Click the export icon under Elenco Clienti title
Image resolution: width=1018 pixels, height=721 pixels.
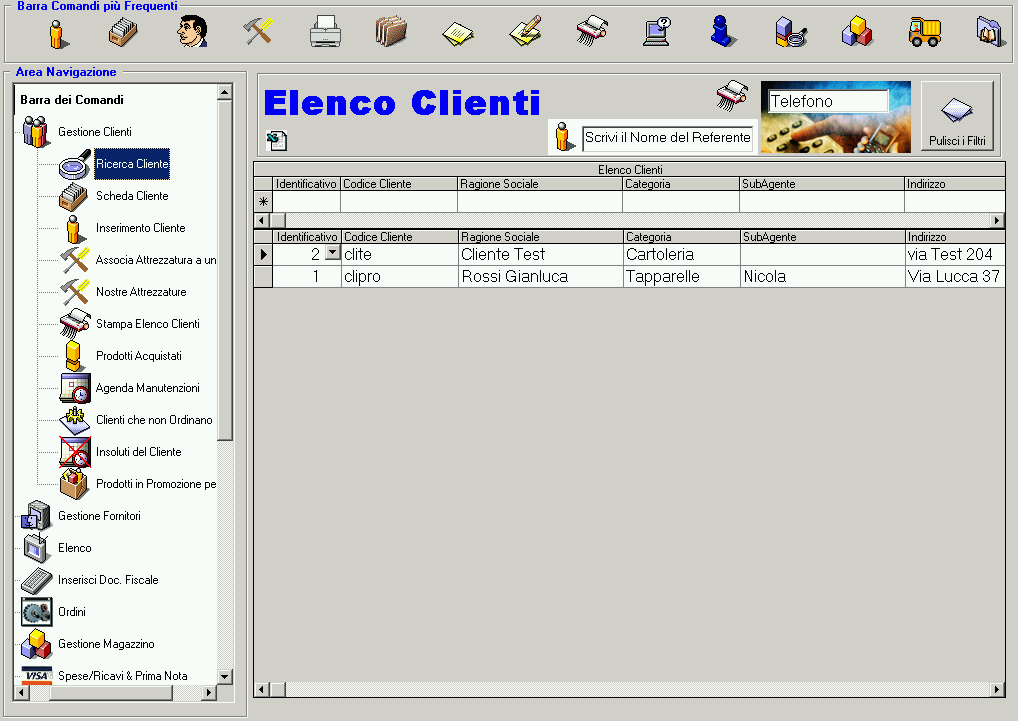pyautogui.click(x=277, y=140)
